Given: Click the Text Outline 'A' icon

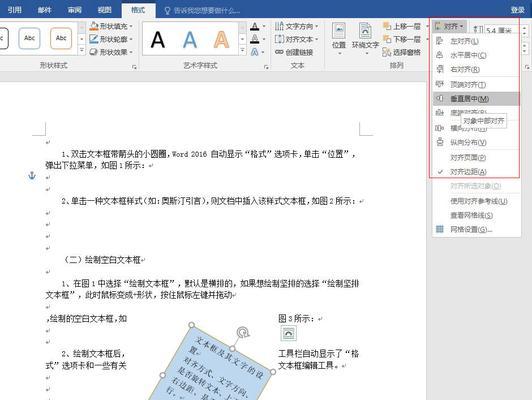Looking at the screenshot, I should click(x=254, y=39).
